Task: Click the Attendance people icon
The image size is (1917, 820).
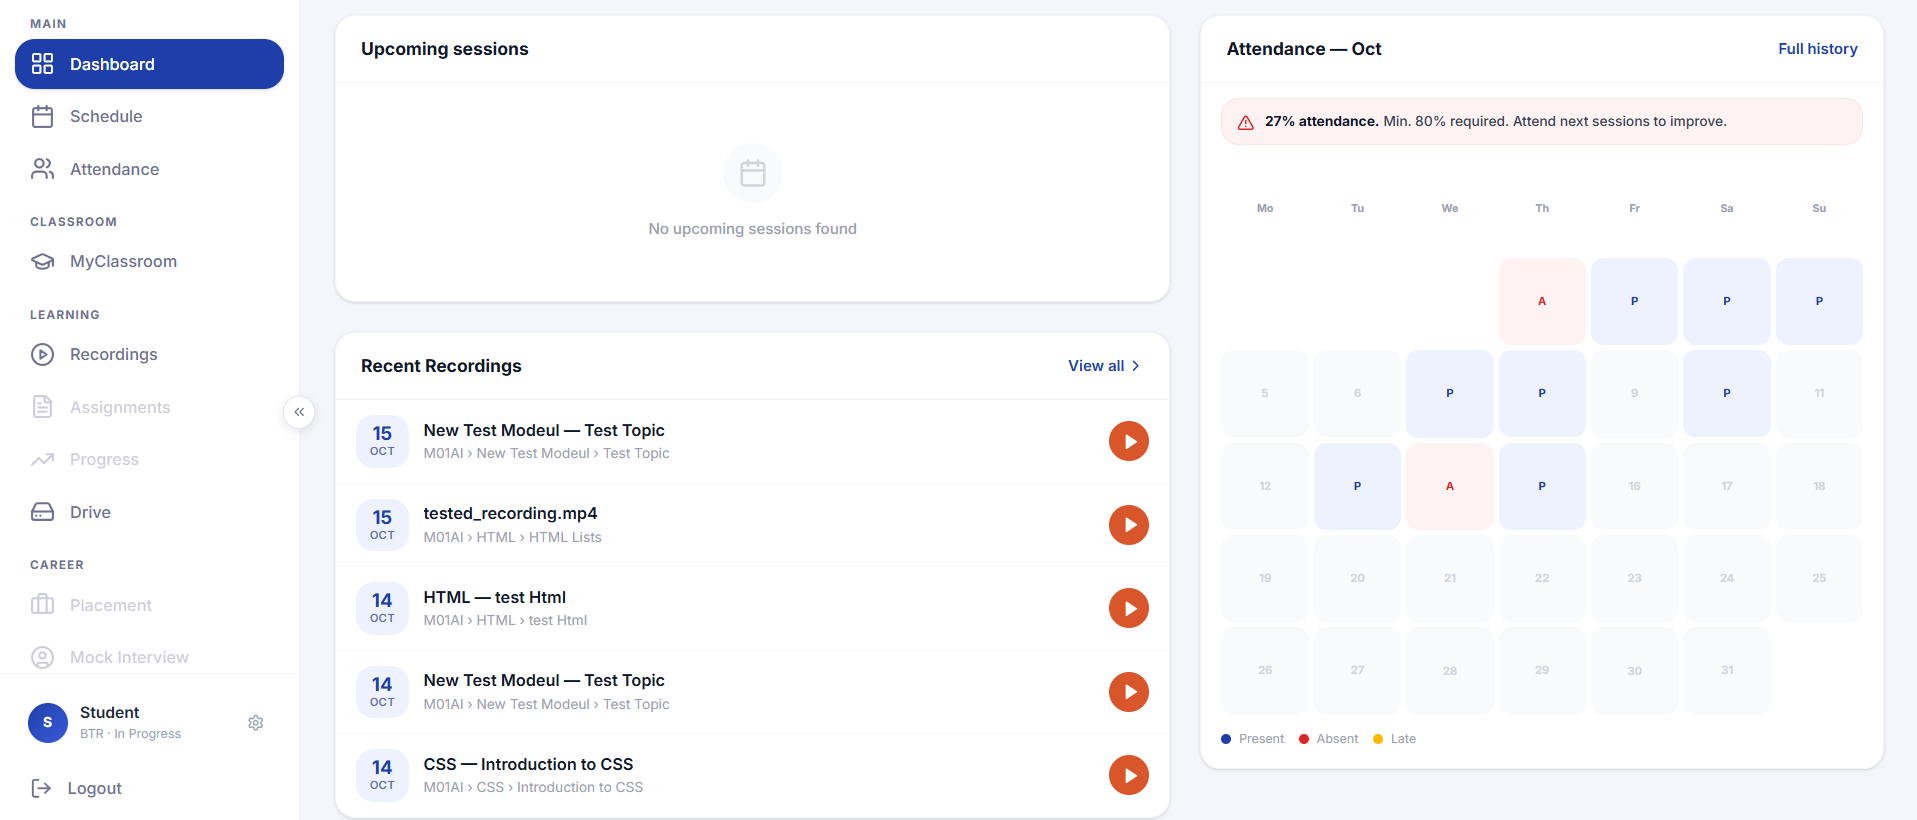Action: coord(42,169)
